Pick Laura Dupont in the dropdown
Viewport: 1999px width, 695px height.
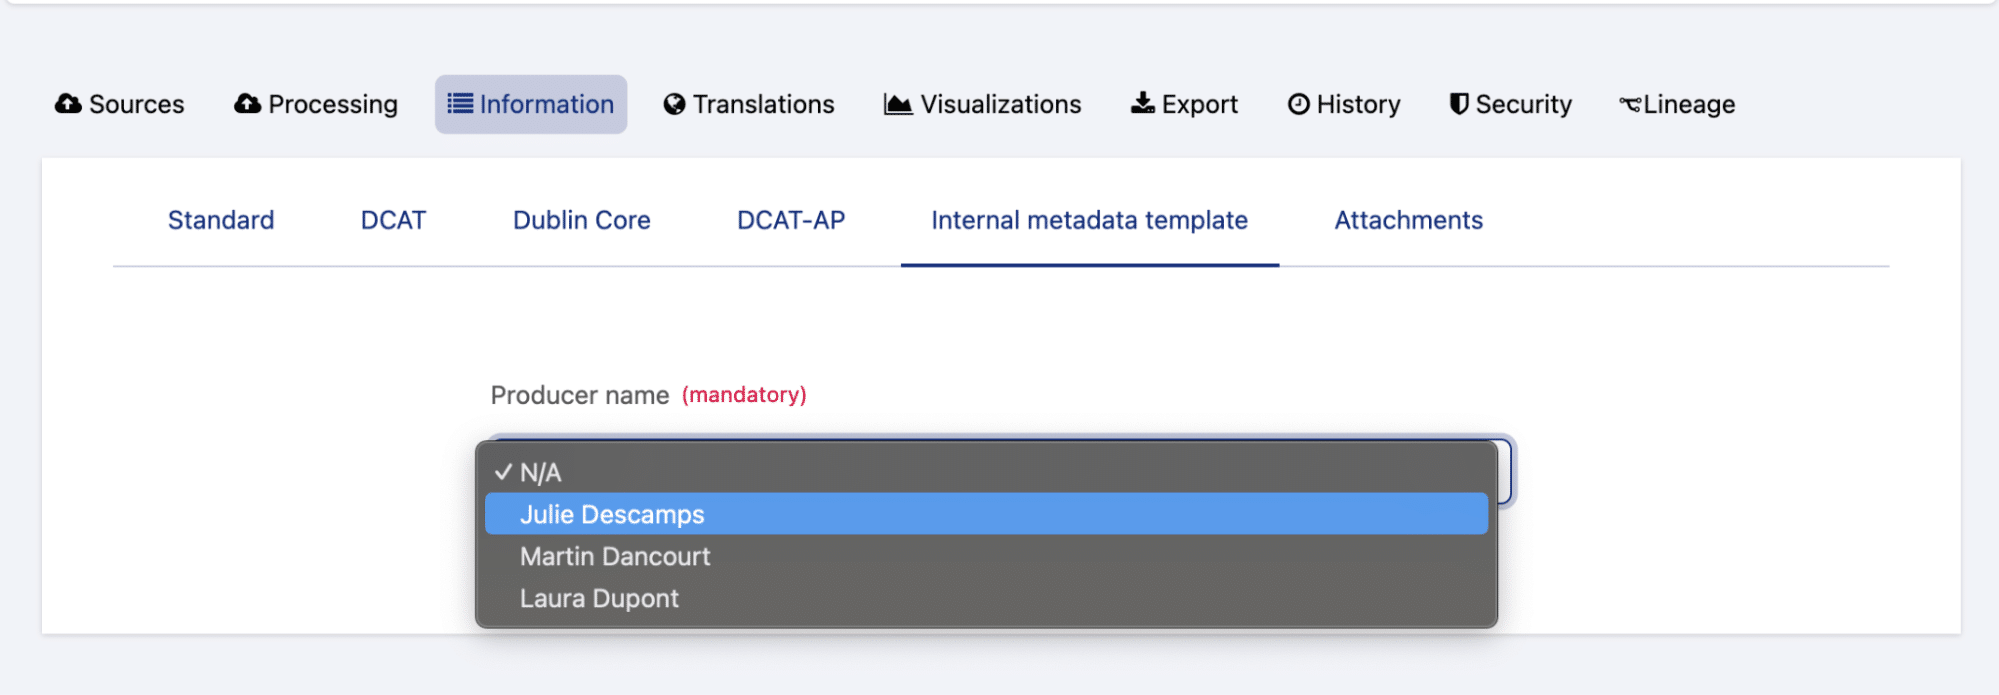point(599,598)
